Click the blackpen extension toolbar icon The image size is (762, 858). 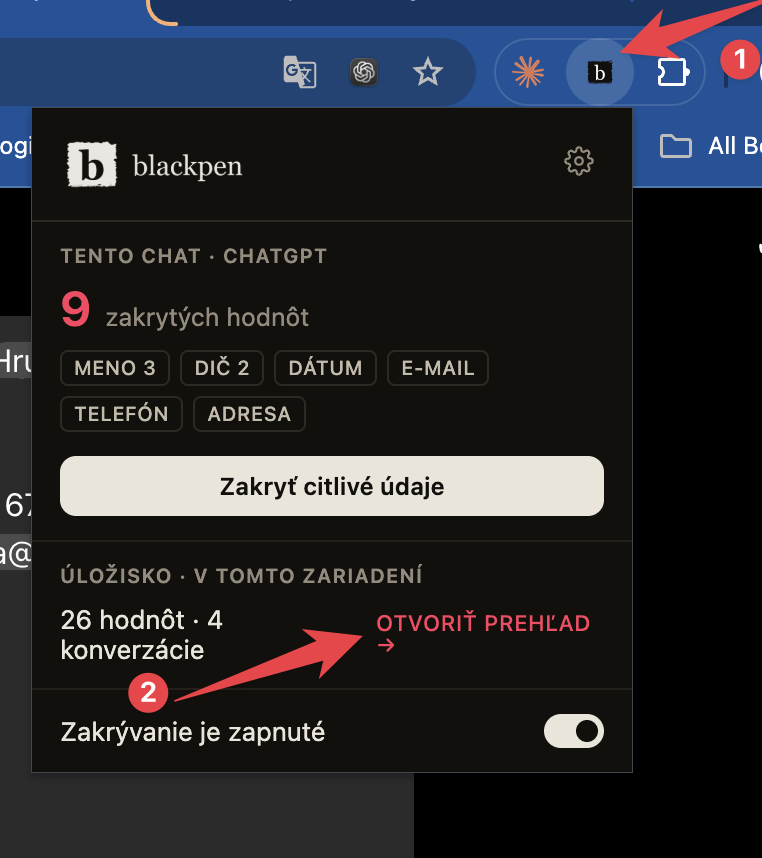click(x=600, y=72)
